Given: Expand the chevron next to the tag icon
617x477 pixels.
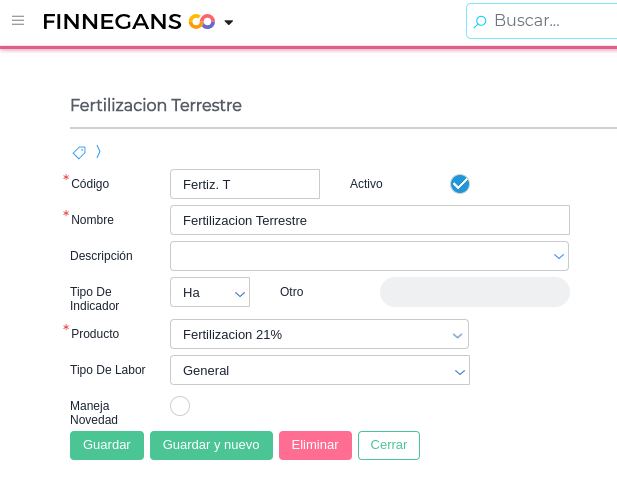Looking at the screenshot, I should [98, 152].
